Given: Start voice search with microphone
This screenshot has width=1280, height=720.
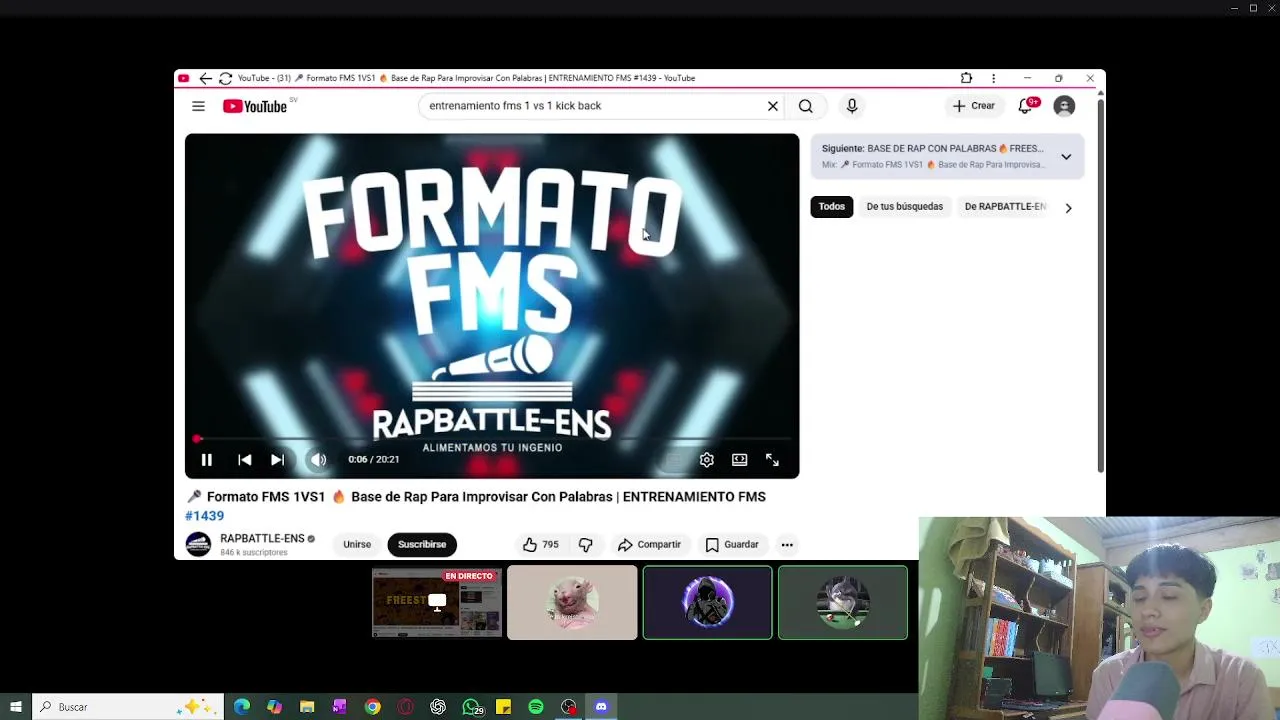Looking at the screenshot, I should tap(852, 106).
